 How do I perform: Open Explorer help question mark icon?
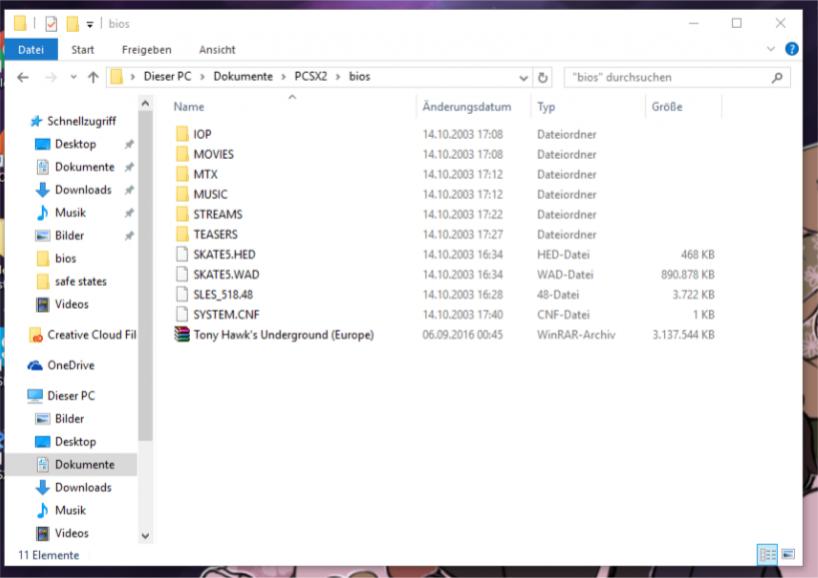coord(791,49)
